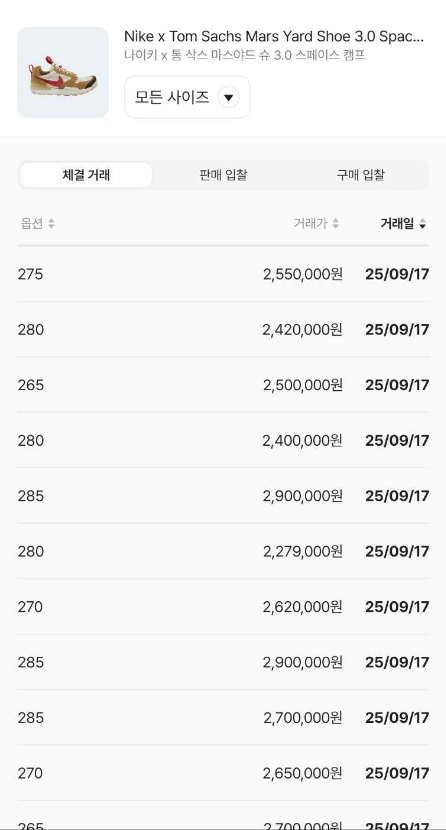The height and width of the screenshot is (830, 446).
Task: Sort by the 거래일 column header
Action: (x=403, y=223)
